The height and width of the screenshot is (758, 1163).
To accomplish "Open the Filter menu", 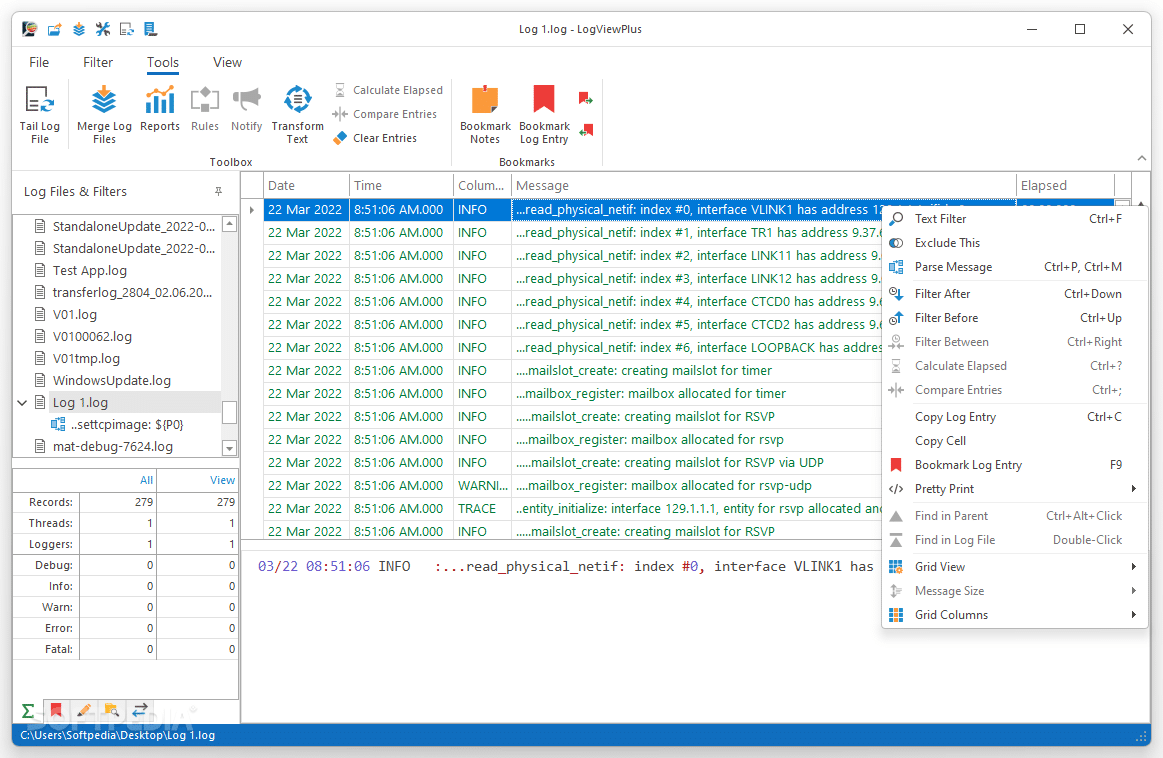I will click(x=97, y=62).
